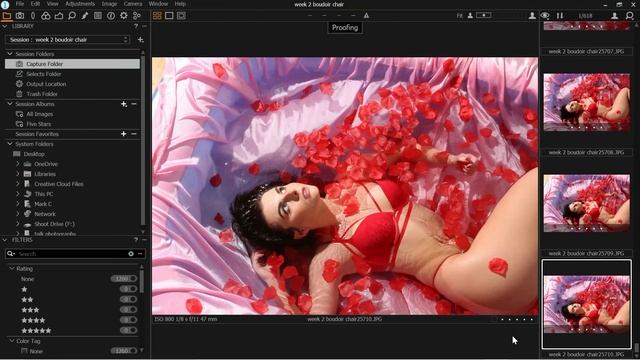This screenshot has width=640, height=360.
Task: Open the Metadata tool tab info icon
Action: 111,16
